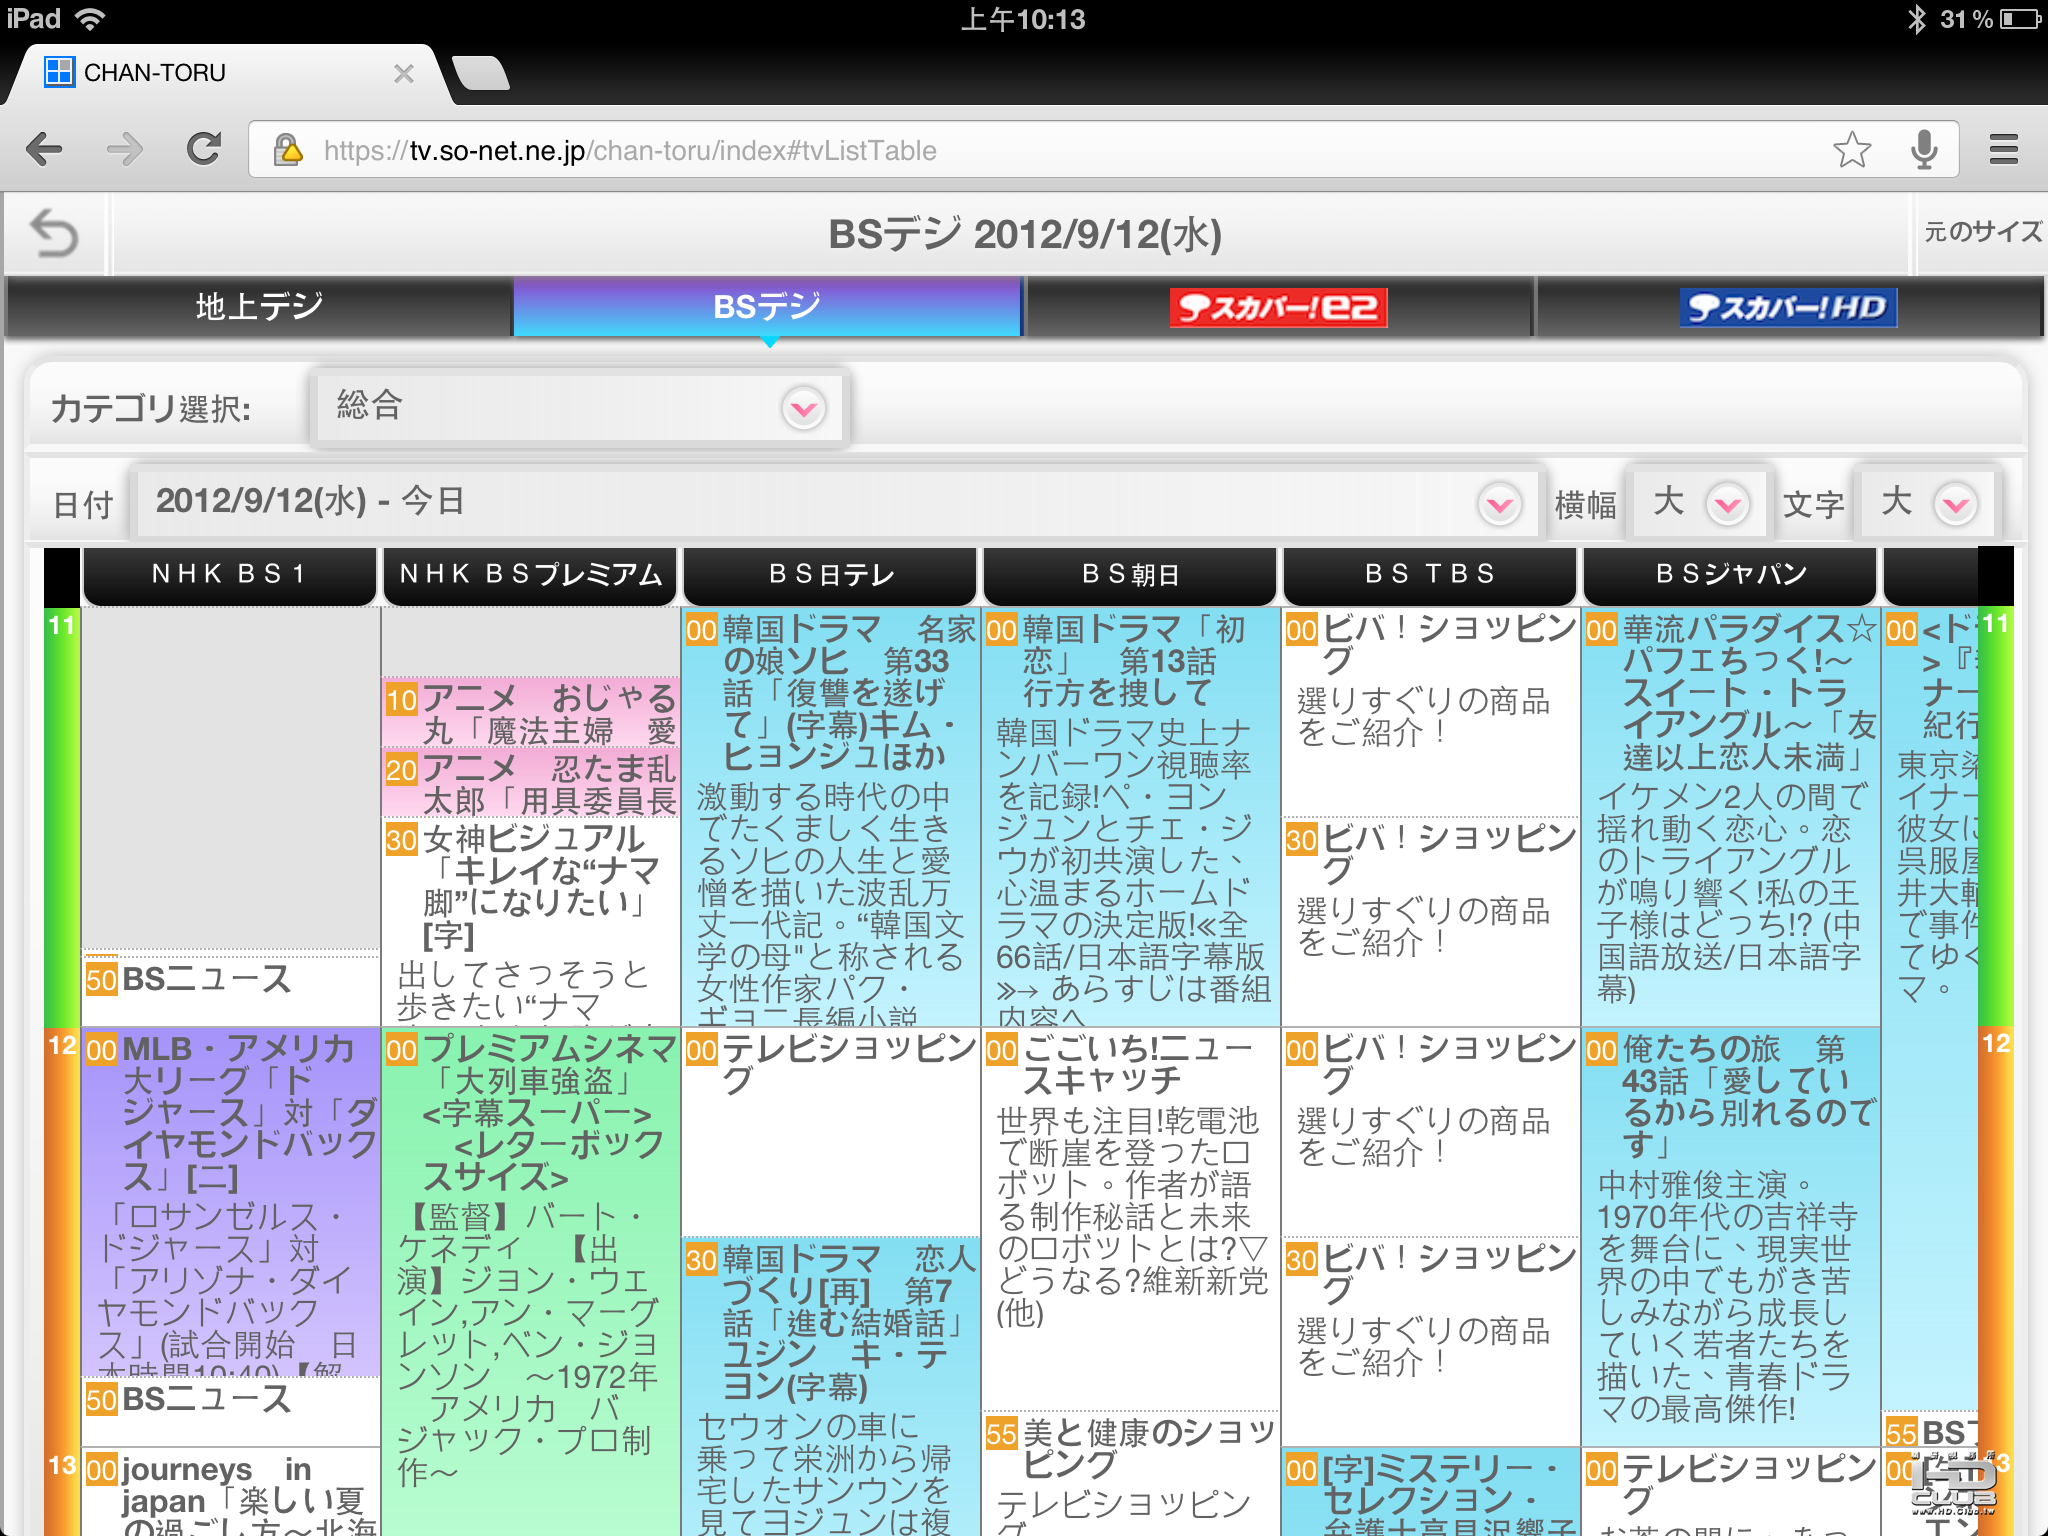This screenshot has height=1536, width=2048.
Task: Open ごごいち!ニュースキャッチ program
Action: (x=1131, y=1218)
